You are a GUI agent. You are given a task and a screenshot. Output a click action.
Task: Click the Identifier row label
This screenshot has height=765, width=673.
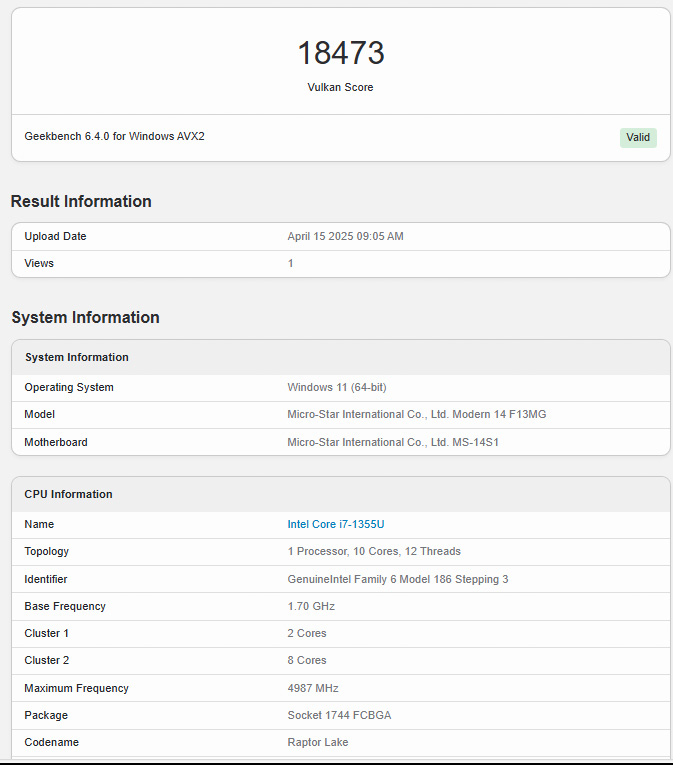46,579
